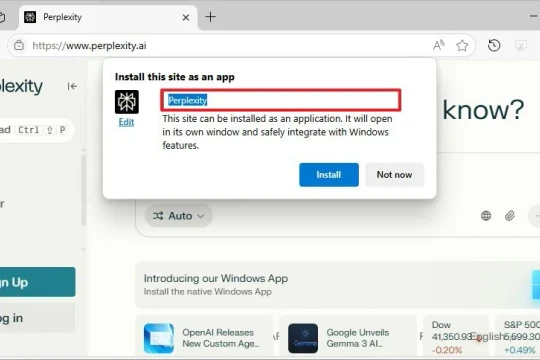
Task: Click the screenshot toolbar icon
Action: 521,45
